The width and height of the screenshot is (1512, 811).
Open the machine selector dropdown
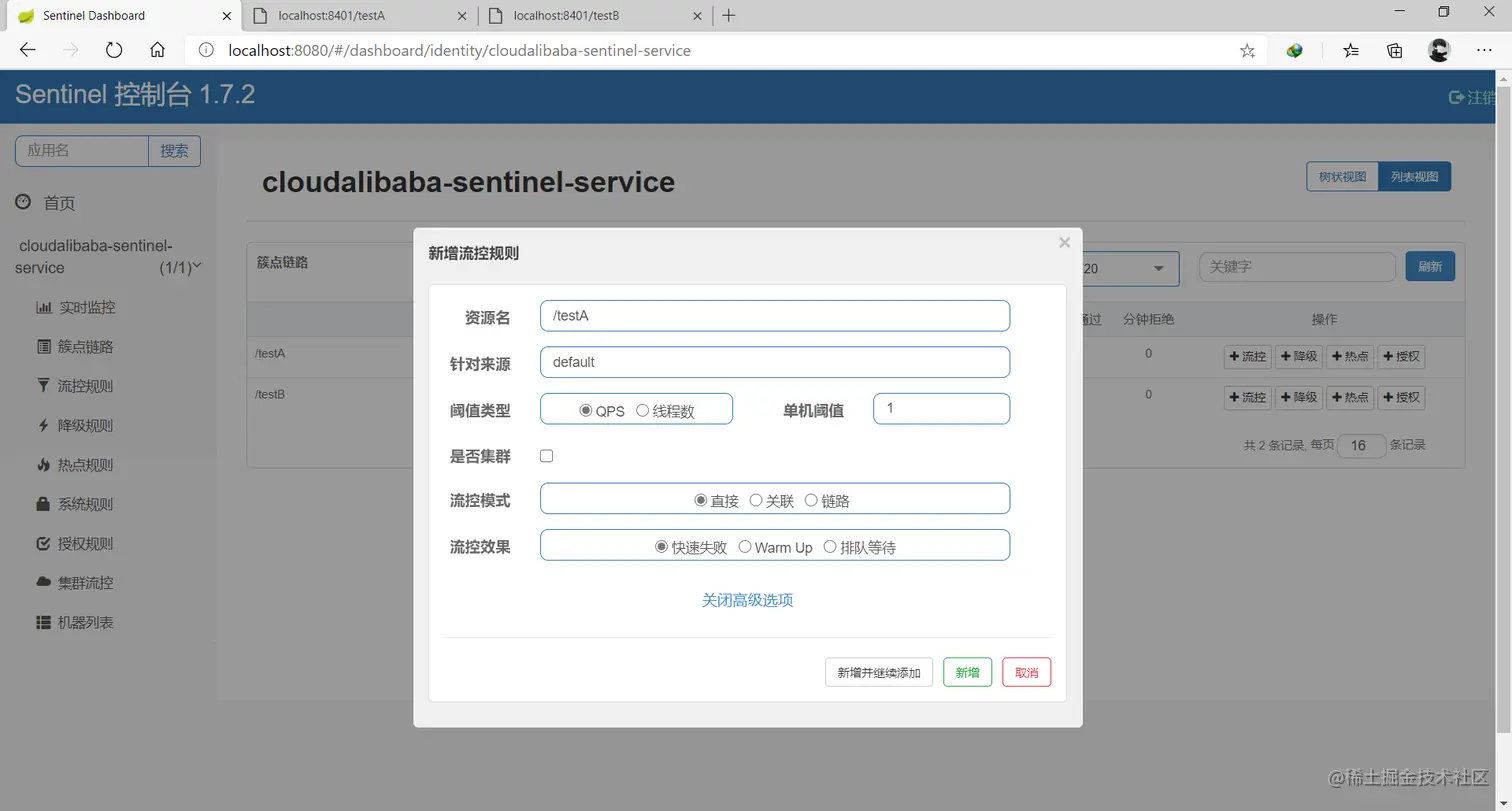1130,268
